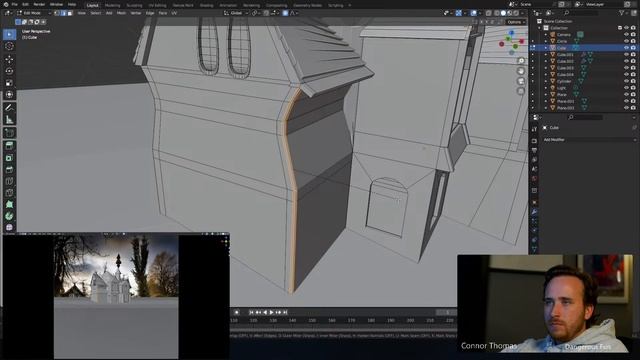This screenshot has width=640, height=360.
Task: Select the Annotate tool
Action: 9,108
